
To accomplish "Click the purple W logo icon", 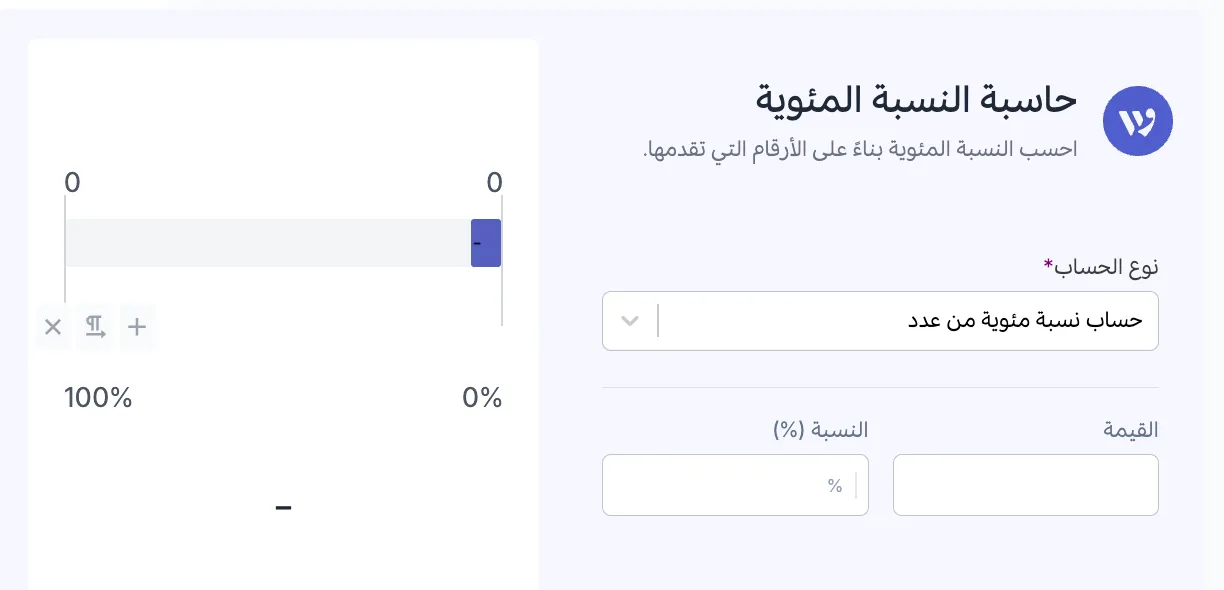I will click(1137, 120).
